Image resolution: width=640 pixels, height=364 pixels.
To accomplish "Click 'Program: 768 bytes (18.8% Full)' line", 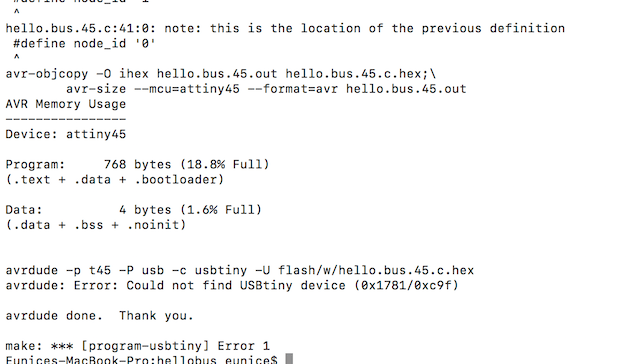I will pos(137,165).
